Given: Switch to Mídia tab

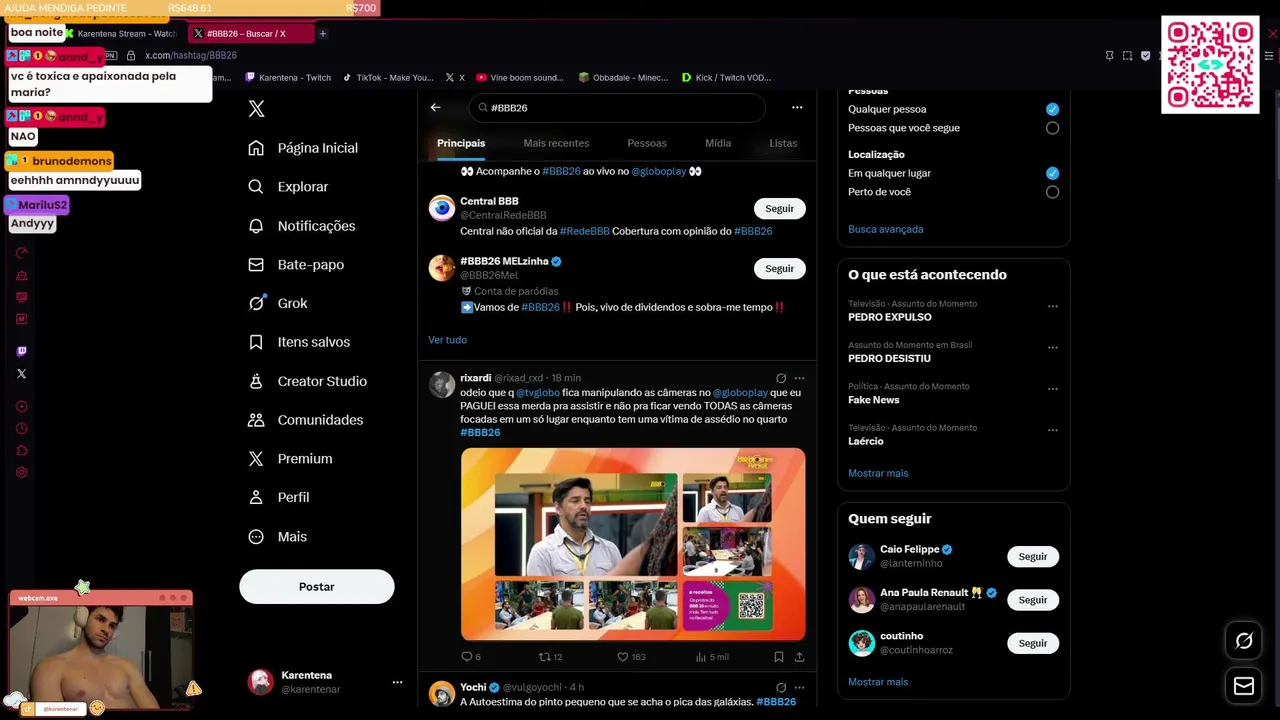Looking at the screenshot, I should 718,143.
